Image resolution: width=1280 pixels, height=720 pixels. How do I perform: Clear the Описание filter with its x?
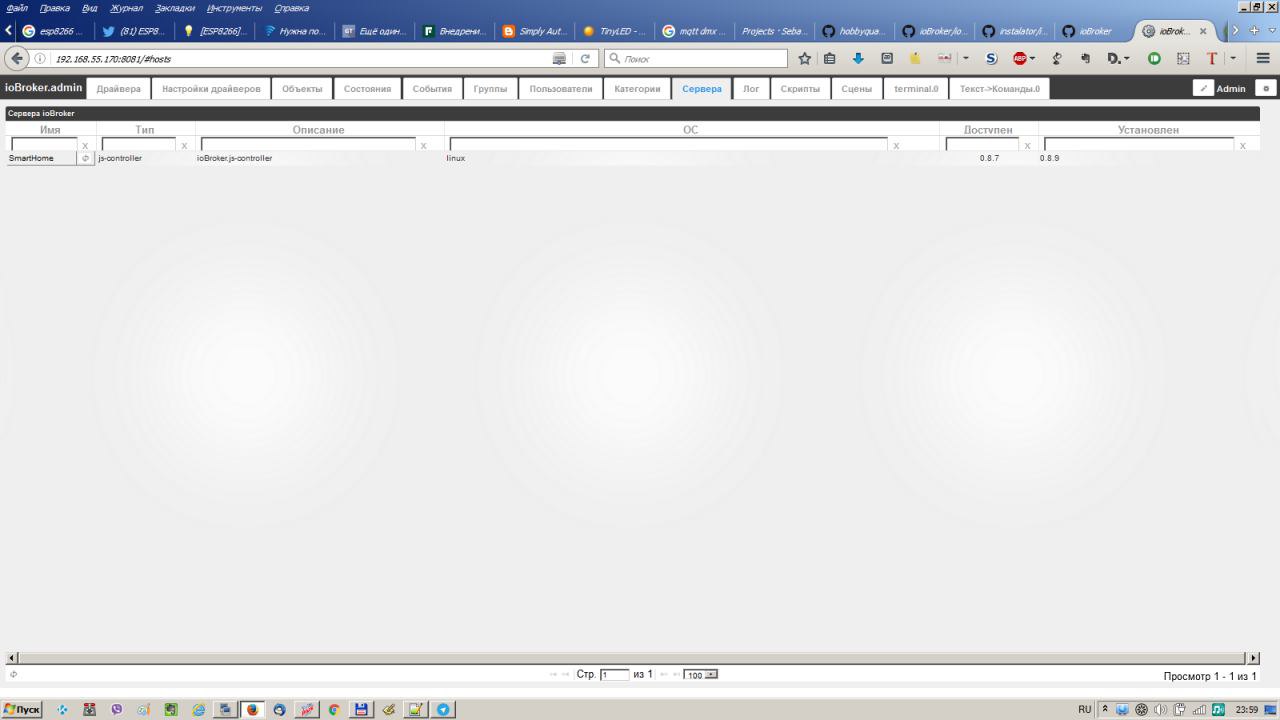(x=423, y=146)
